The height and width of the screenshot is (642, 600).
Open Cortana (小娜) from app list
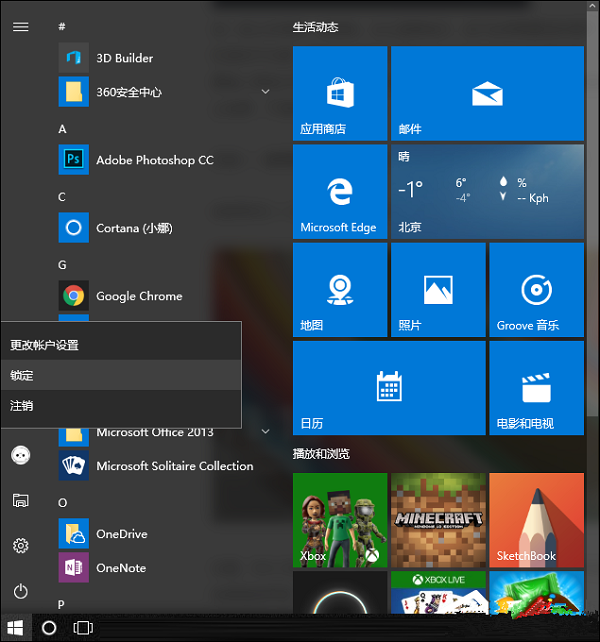[x=134, y=228]
